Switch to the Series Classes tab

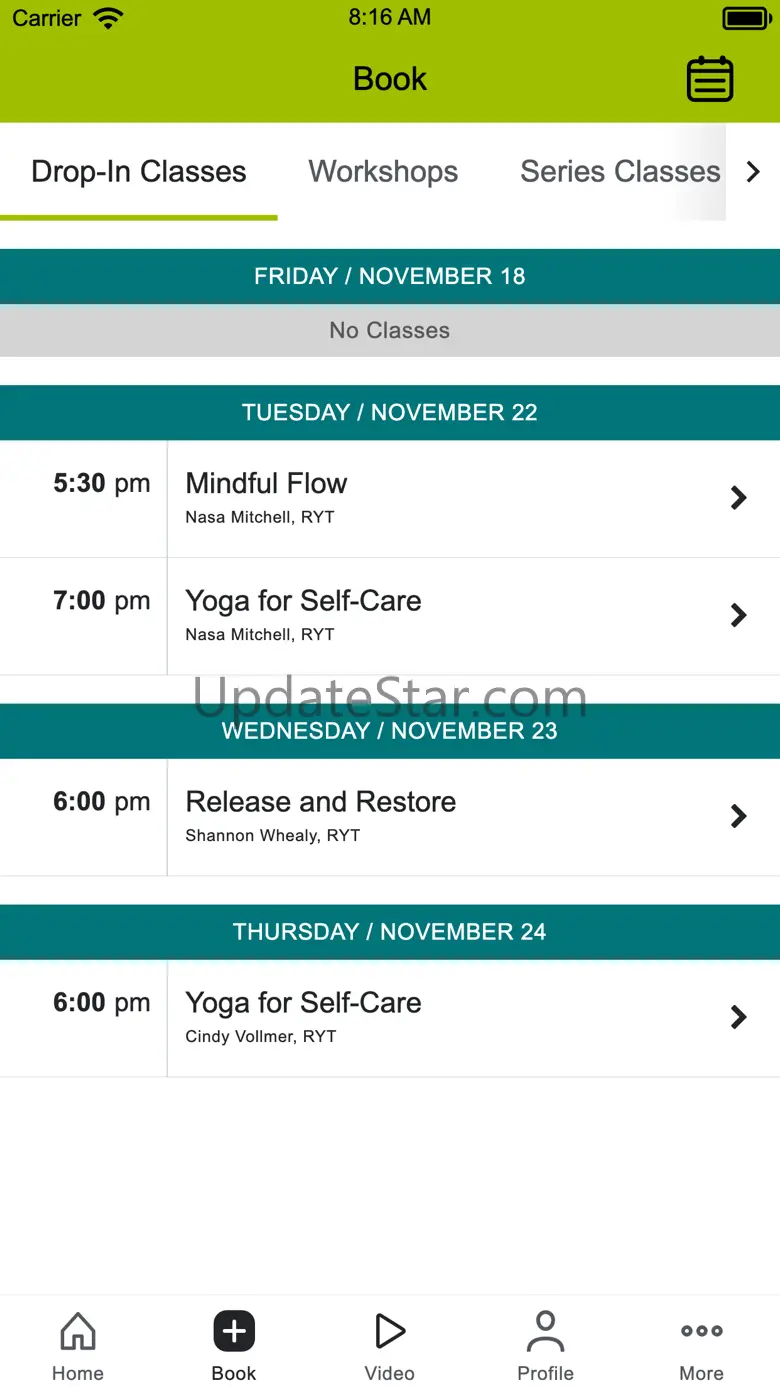(620, 172)
